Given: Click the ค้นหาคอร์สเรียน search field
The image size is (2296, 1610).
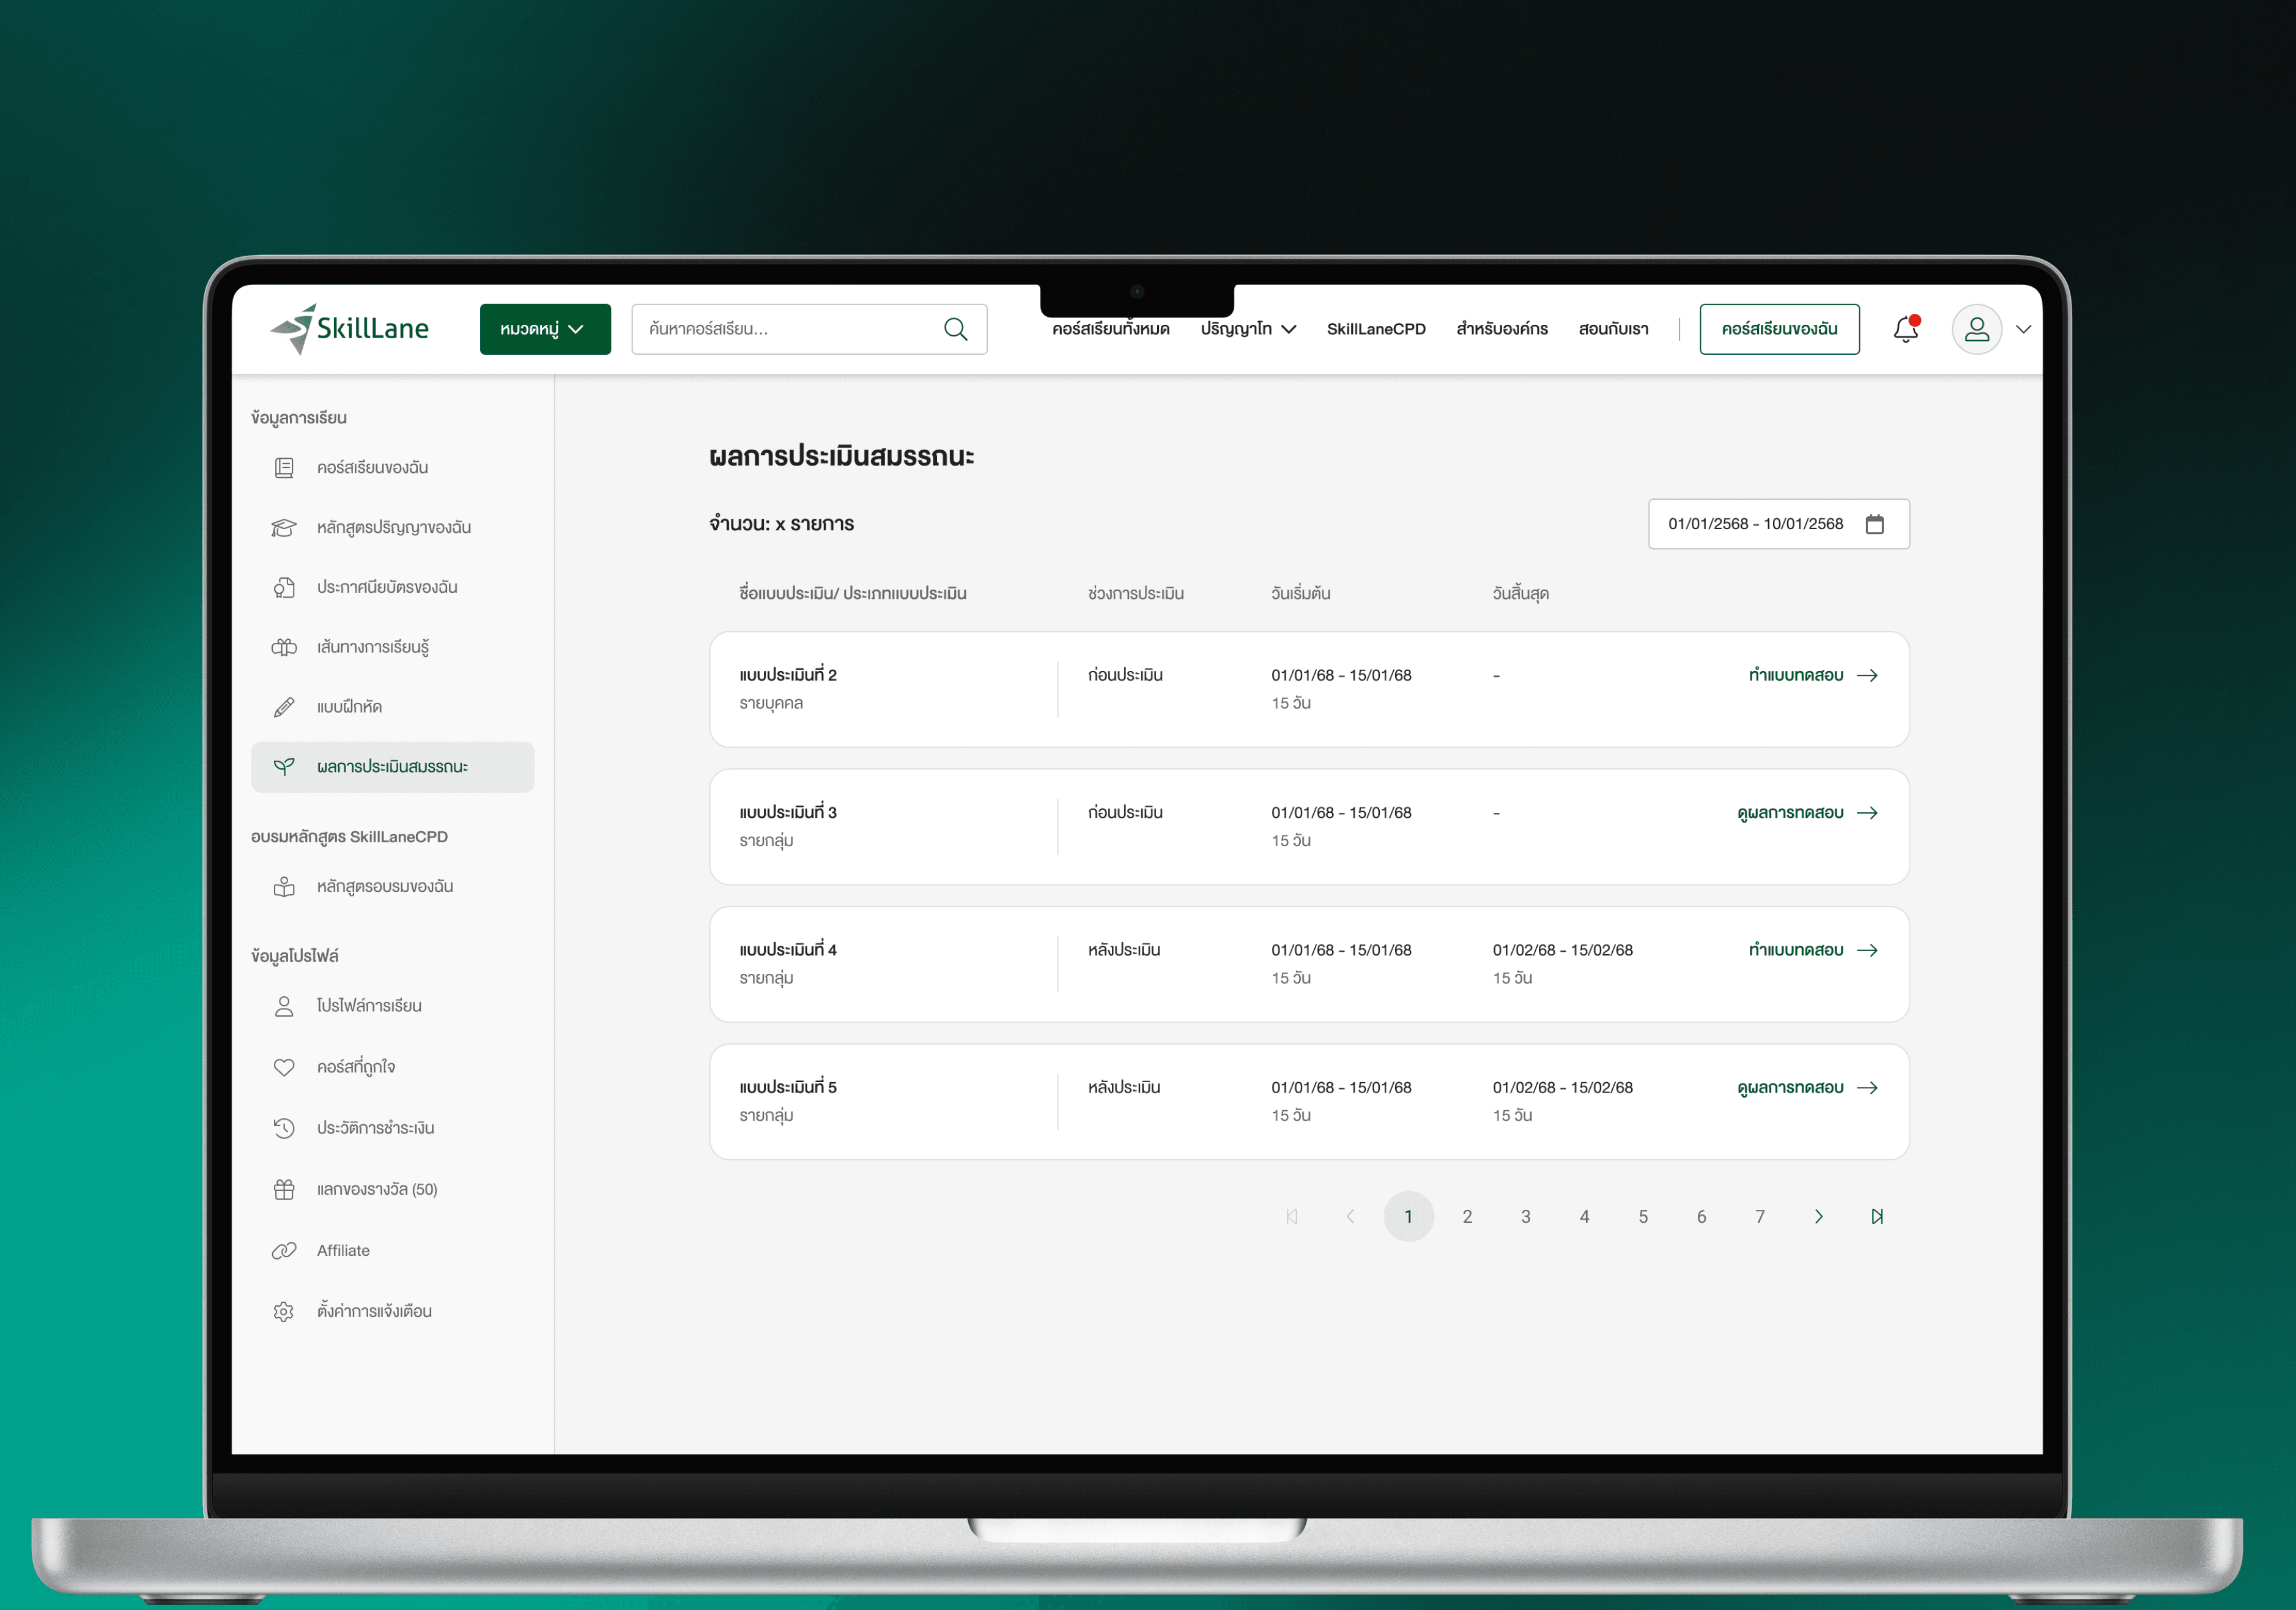Looking at the screenshot, I should pyautogui.click(x=809, y=329).
